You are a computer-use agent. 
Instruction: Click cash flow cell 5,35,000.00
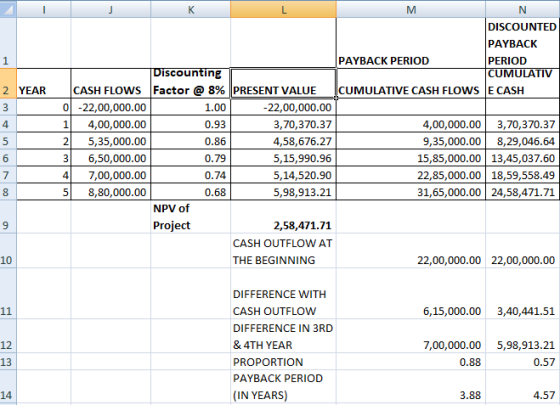coord(111,141)
